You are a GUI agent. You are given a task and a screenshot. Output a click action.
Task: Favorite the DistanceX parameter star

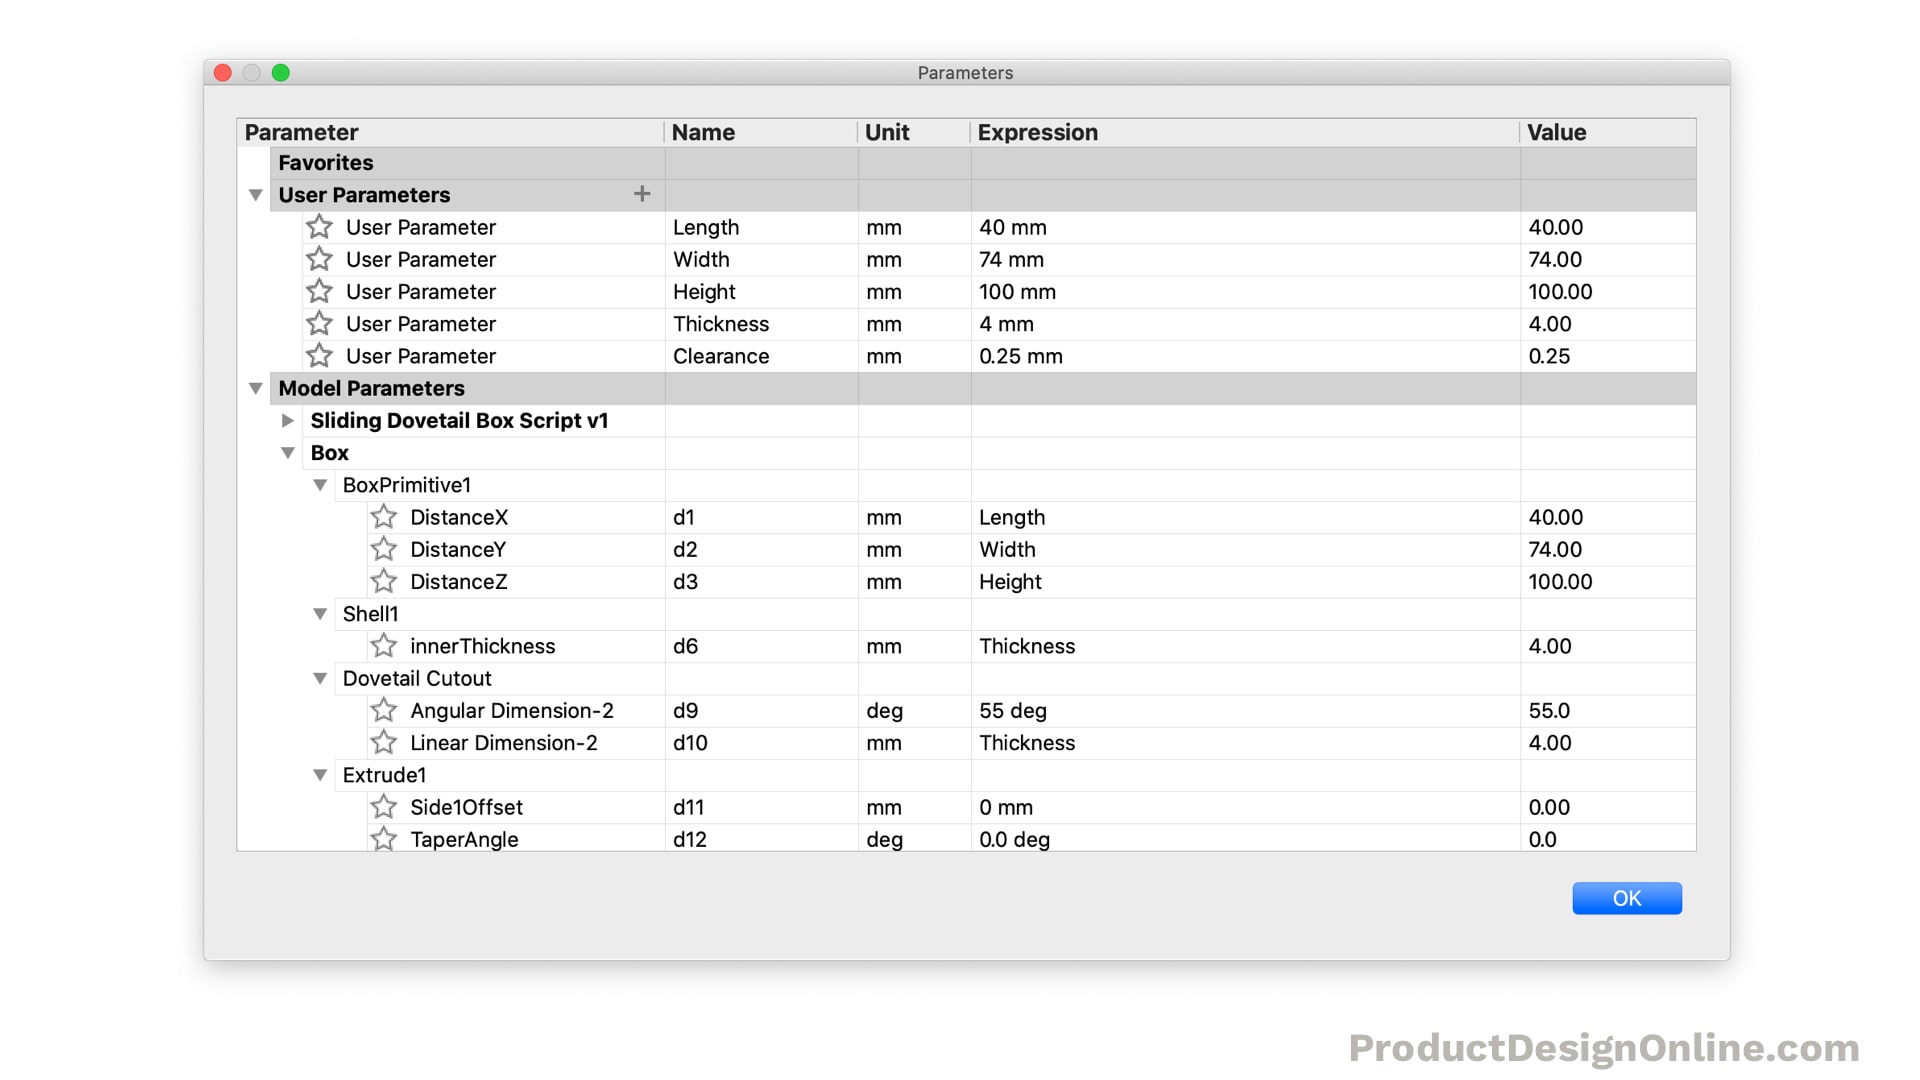(x=383, y=517)
